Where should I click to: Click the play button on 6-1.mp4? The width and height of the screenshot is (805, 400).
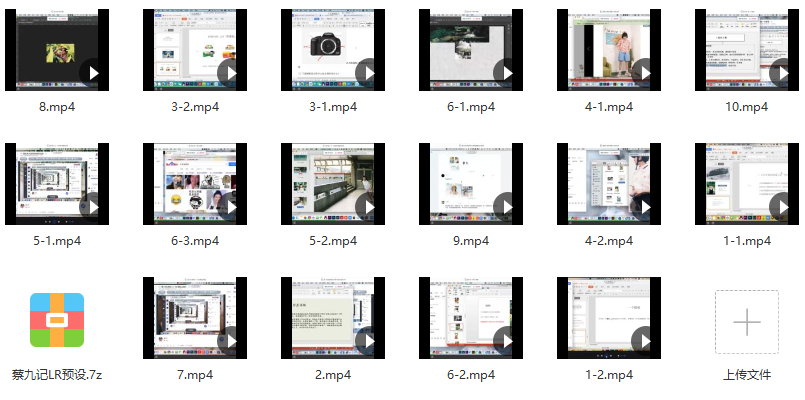click(x=507, y=73)
